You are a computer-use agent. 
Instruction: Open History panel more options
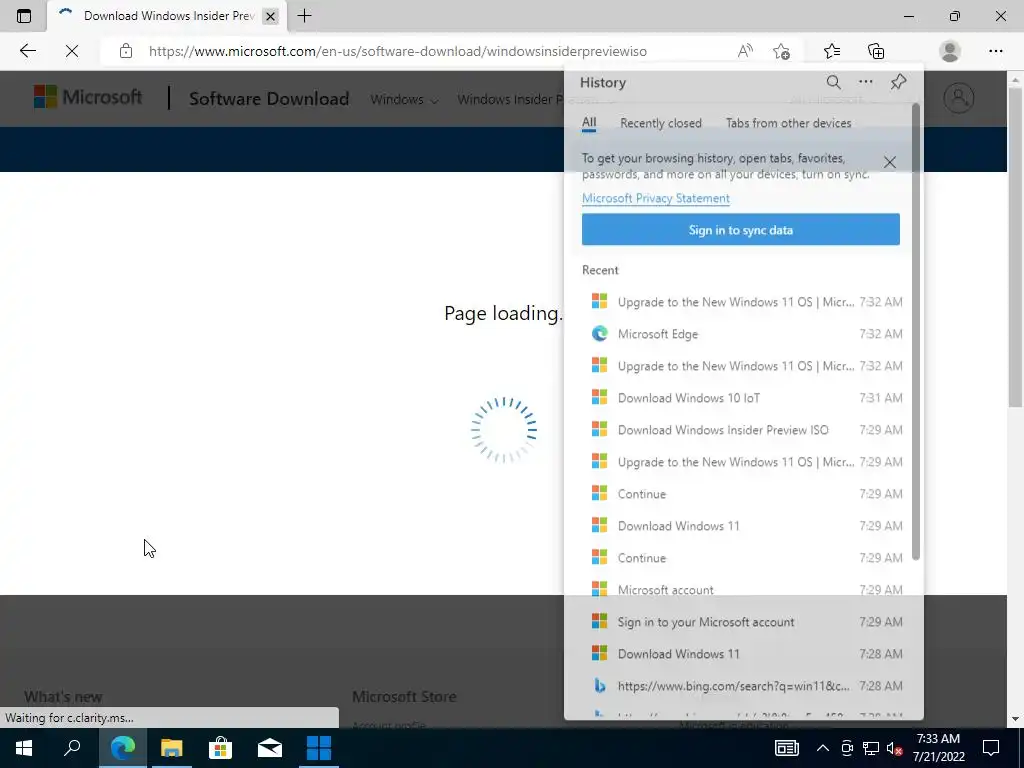click(x=866, y=82)
